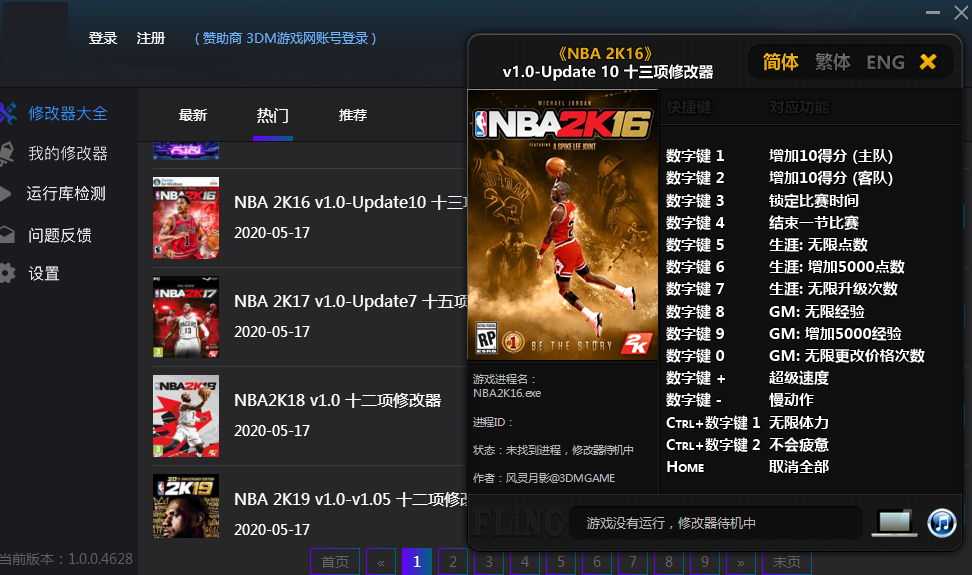Image resolution: width=972 pixels, height=575 pixels.
Task: Switch trainer language to 简体
Action: pos(780,62)
